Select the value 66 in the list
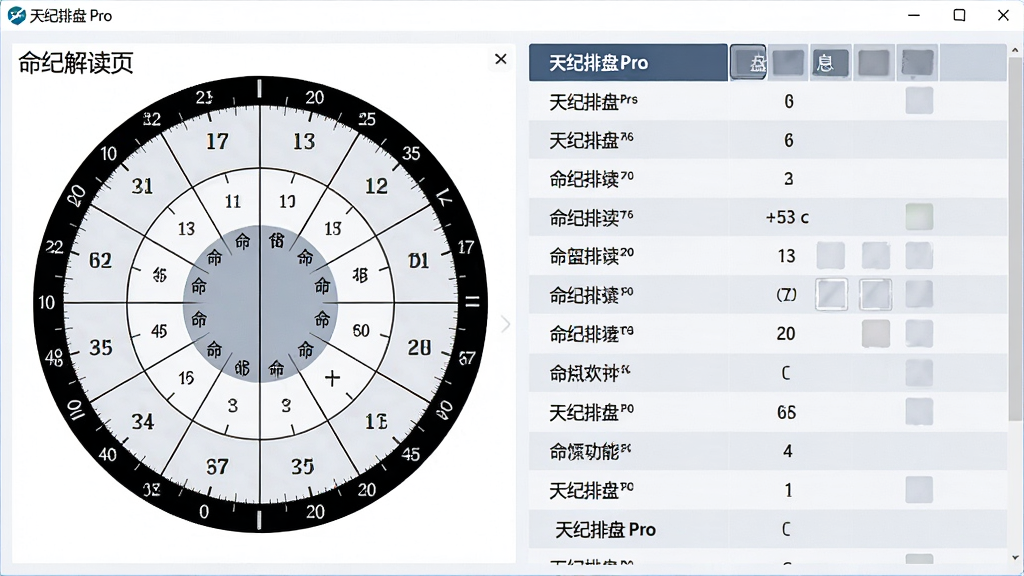Image resolution: width=1024 pixels, height=576 pixels. [786, 412]
